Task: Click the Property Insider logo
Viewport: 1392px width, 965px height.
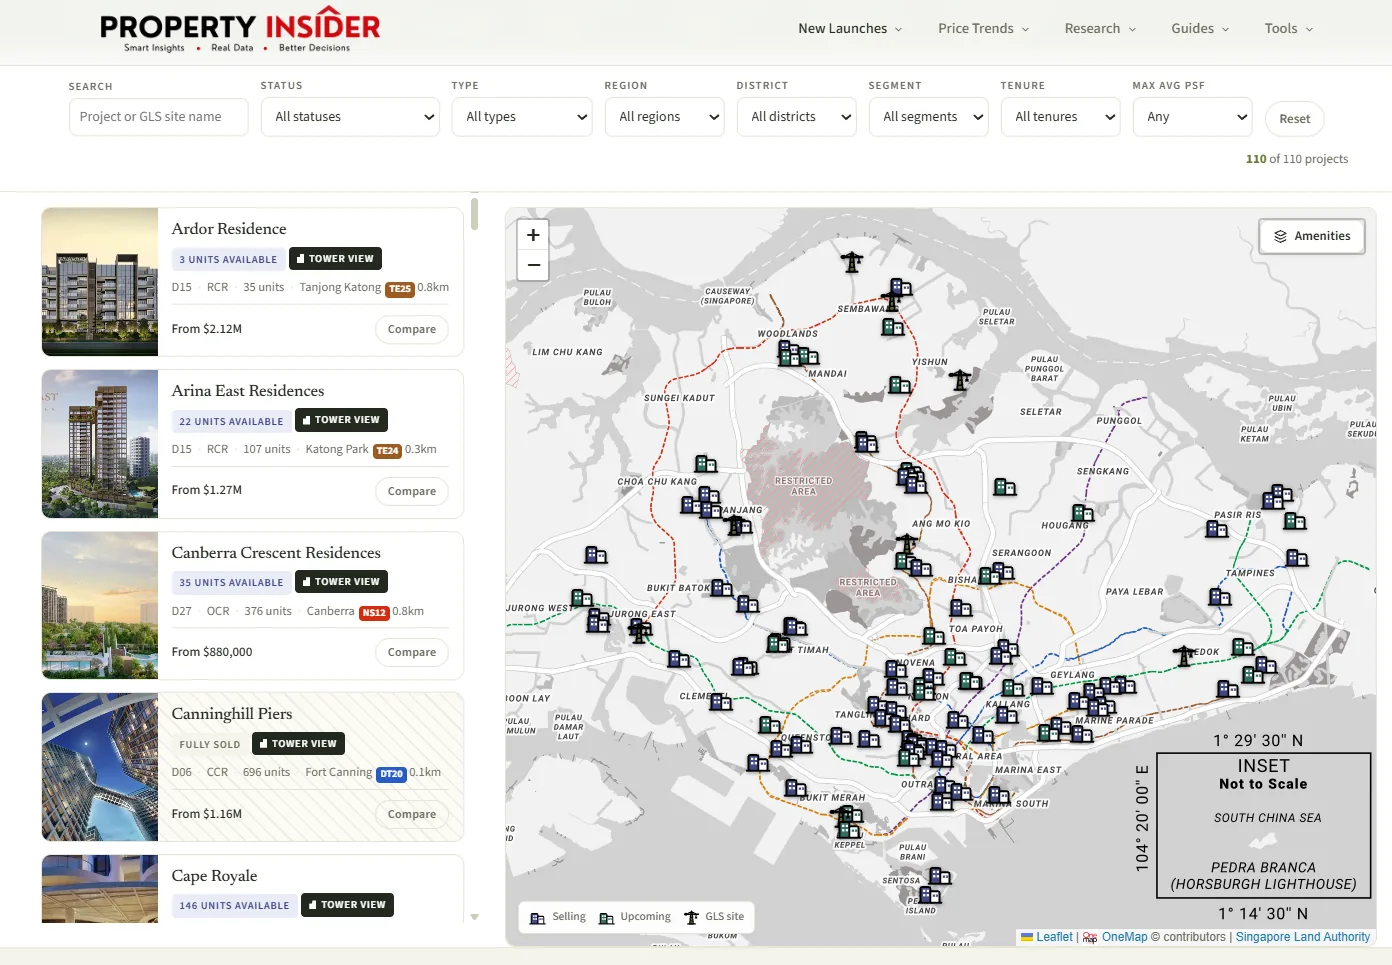Action: tap(240, 32)
